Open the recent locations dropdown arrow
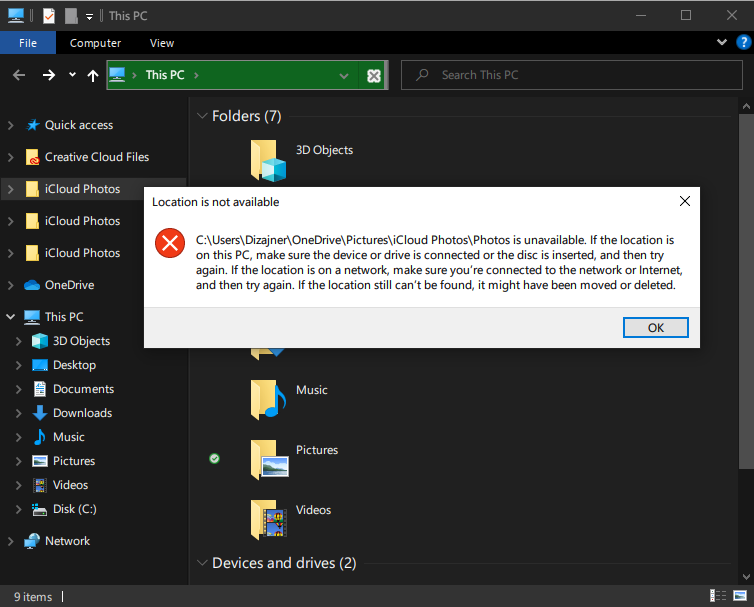 coord(72,75)
